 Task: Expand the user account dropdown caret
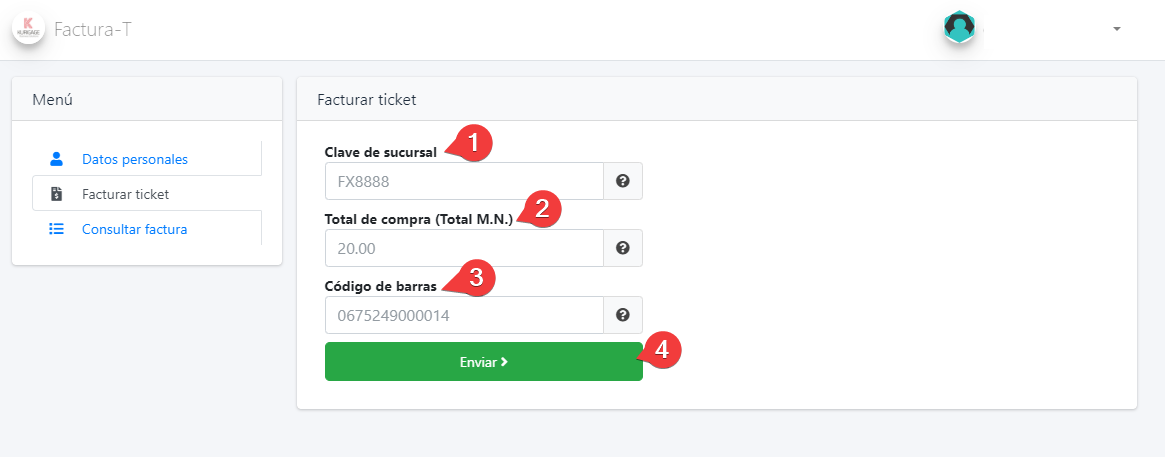[x=1116, y=29]
